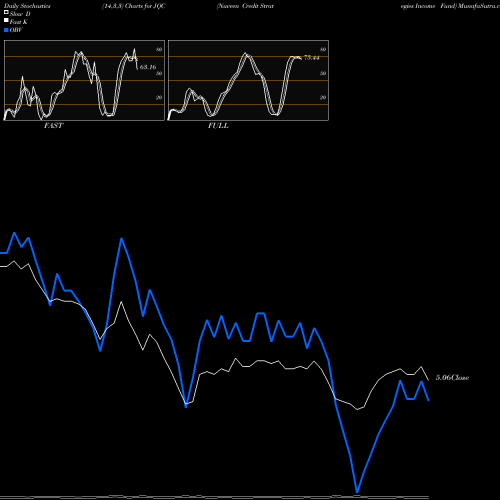Click the '80' axis label in FAST chart
Viewport: 500px width, 500px height.
click(x=159, y=49)
